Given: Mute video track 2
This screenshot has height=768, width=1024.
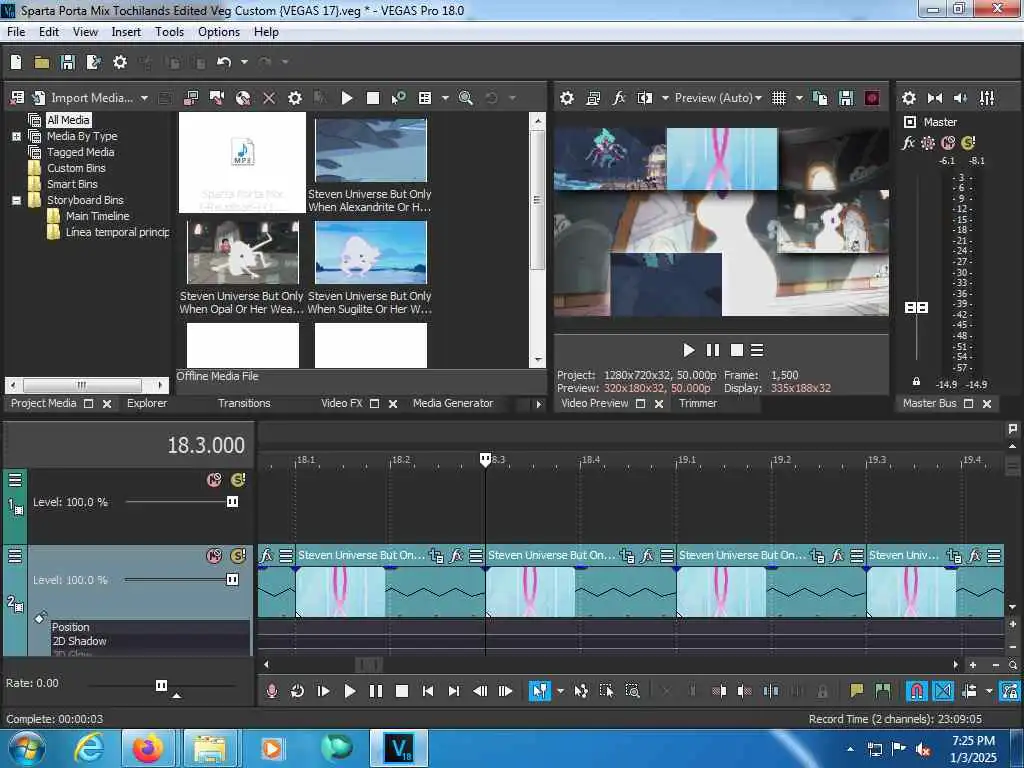Looking at the screenshot, I should 214,556.
